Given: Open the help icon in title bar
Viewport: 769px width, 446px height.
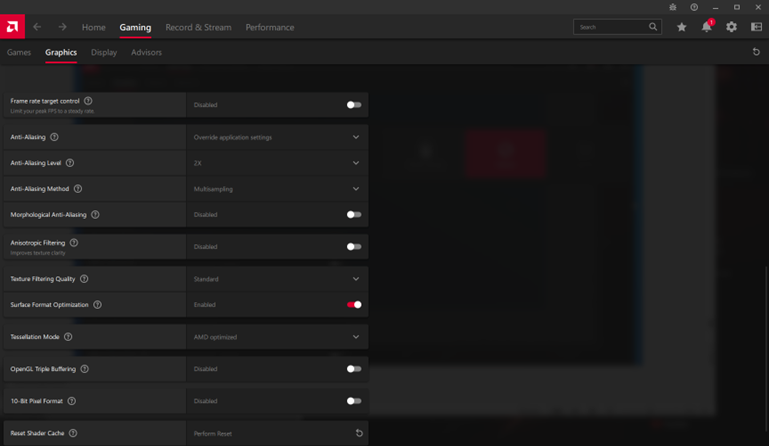Looking at the screenshot, I should coord(694,7).
